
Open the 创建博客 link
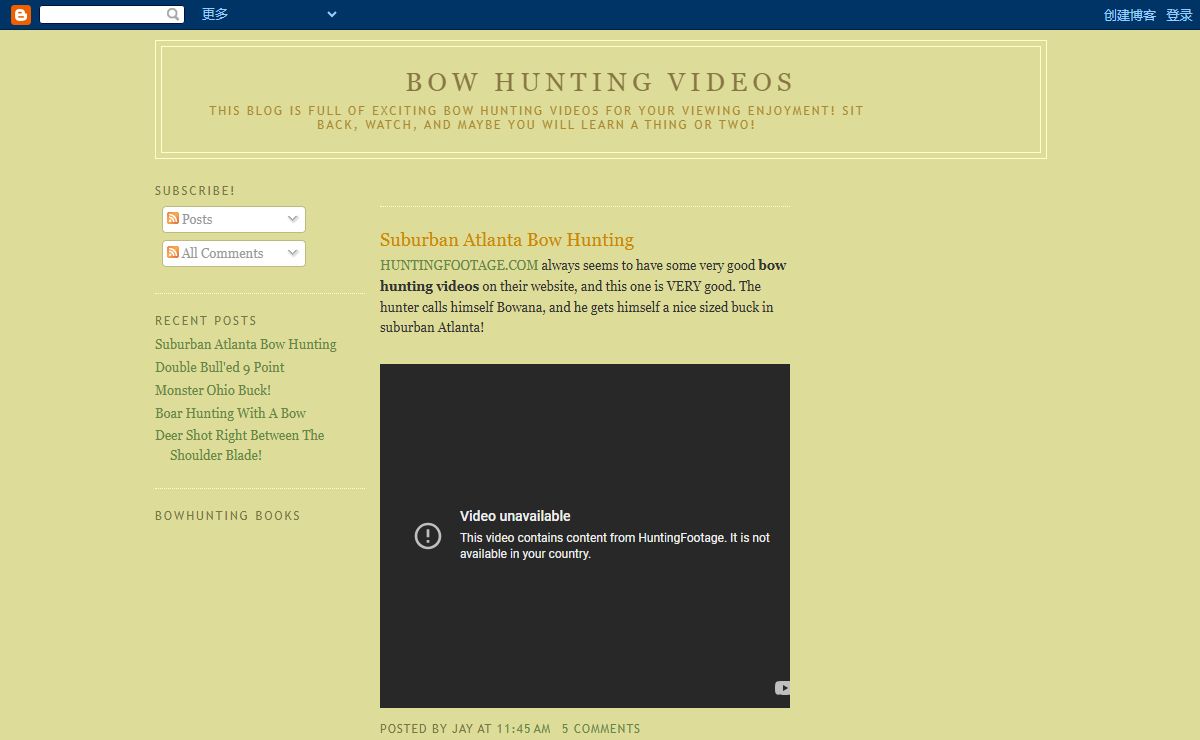(1130, 15)
